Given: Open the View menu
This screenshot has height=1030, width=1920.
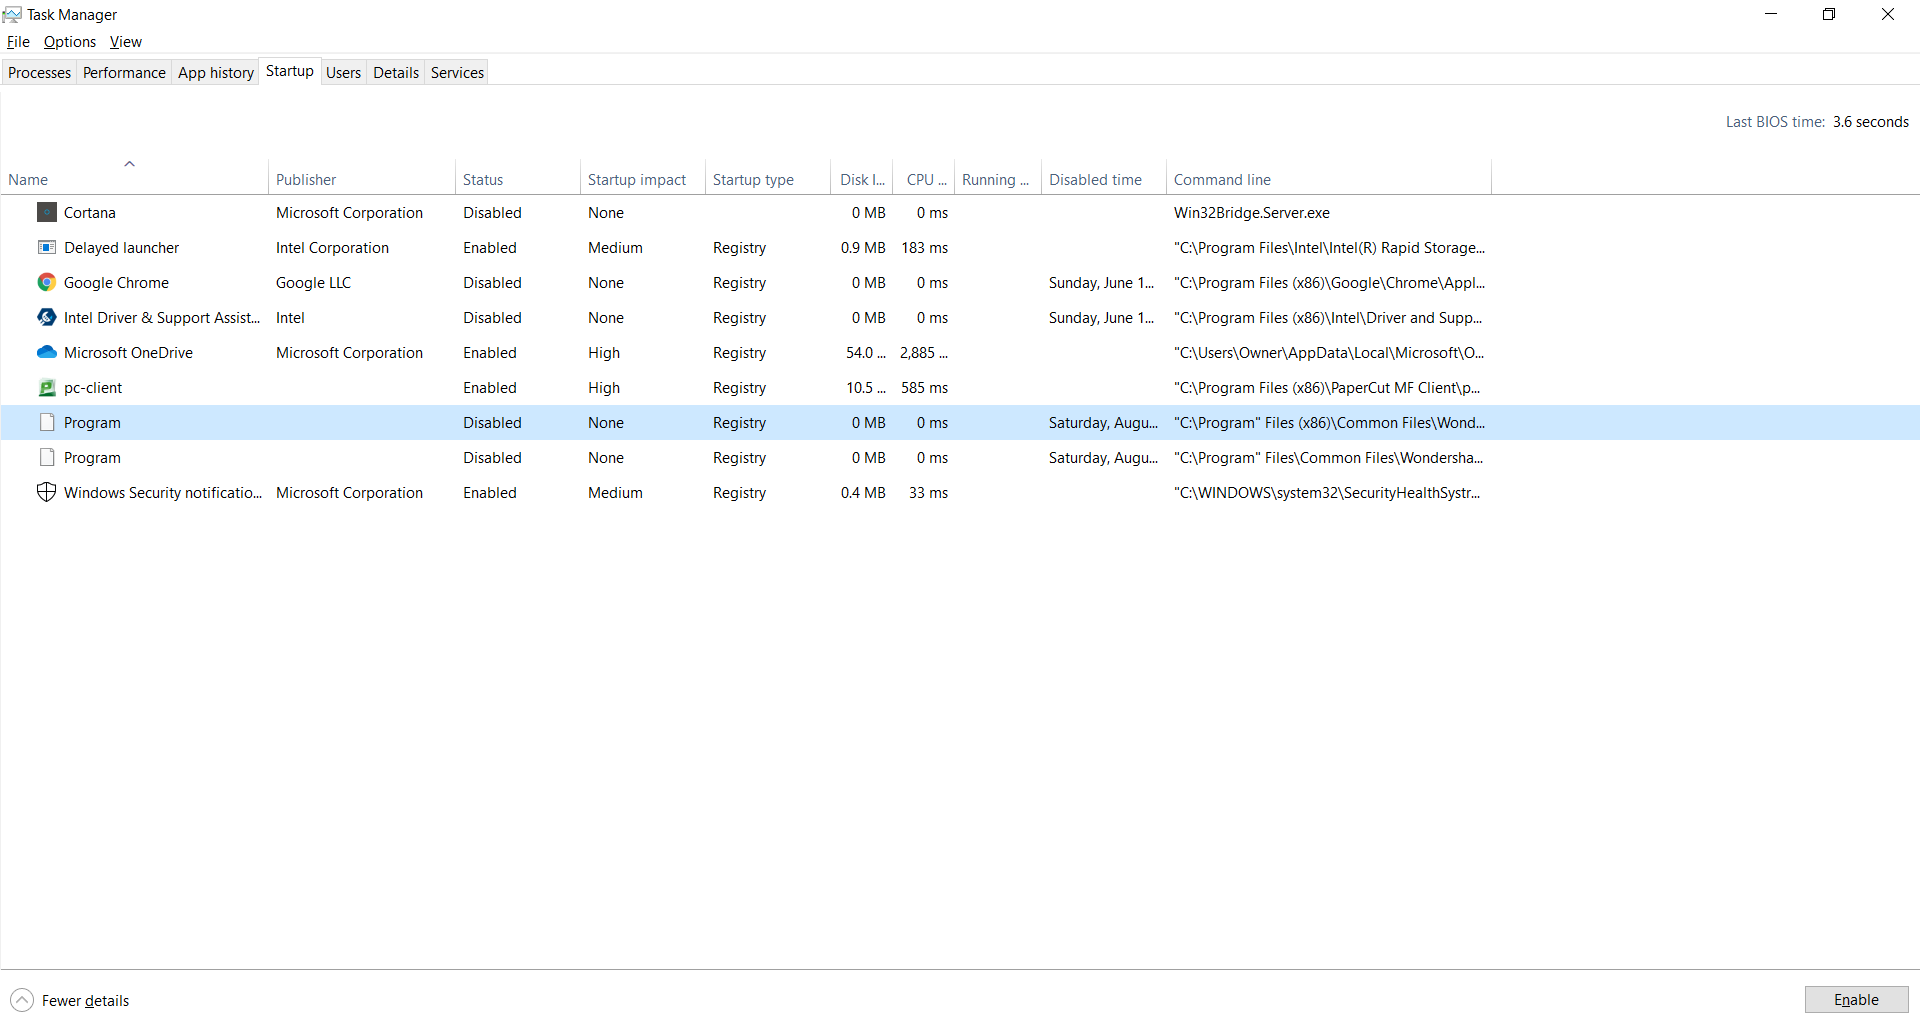Looking at the screenshot, I should point(126,42).
